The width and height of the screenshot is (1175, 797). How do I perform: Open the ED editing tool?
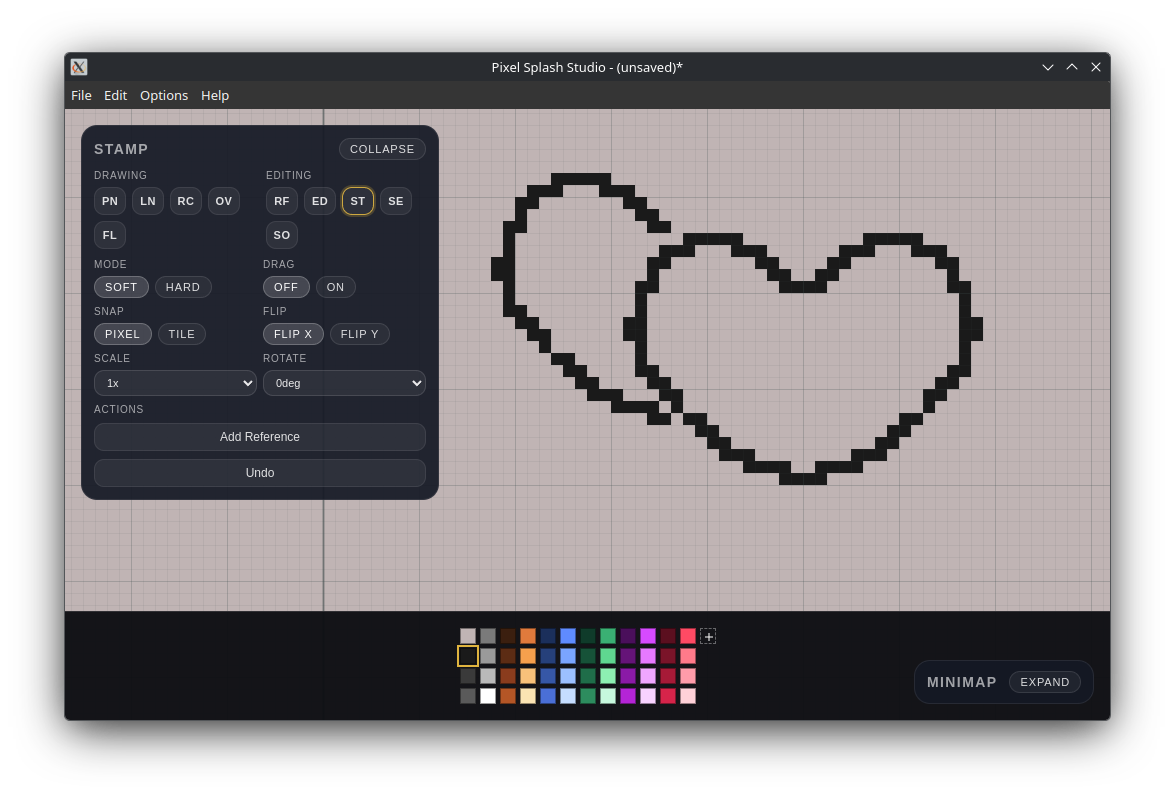pos(319,201)
